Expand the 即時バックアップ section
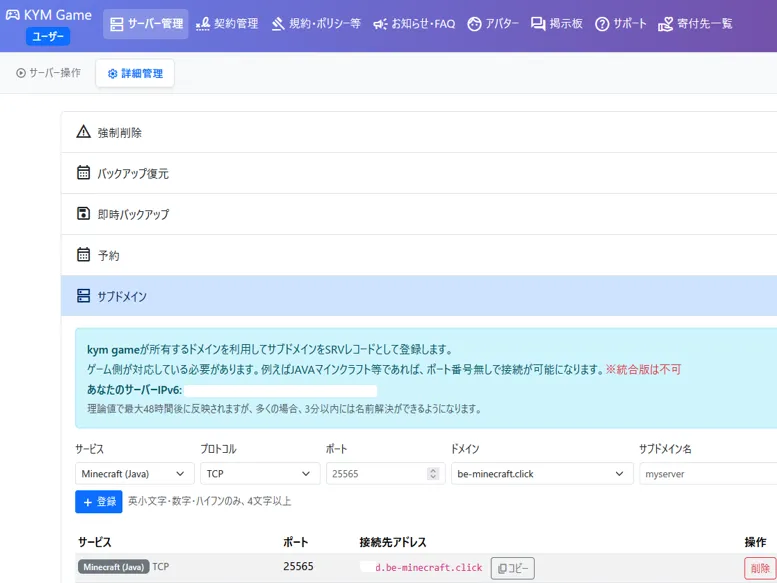Screen dimensions: 777x583 point(132,214)
